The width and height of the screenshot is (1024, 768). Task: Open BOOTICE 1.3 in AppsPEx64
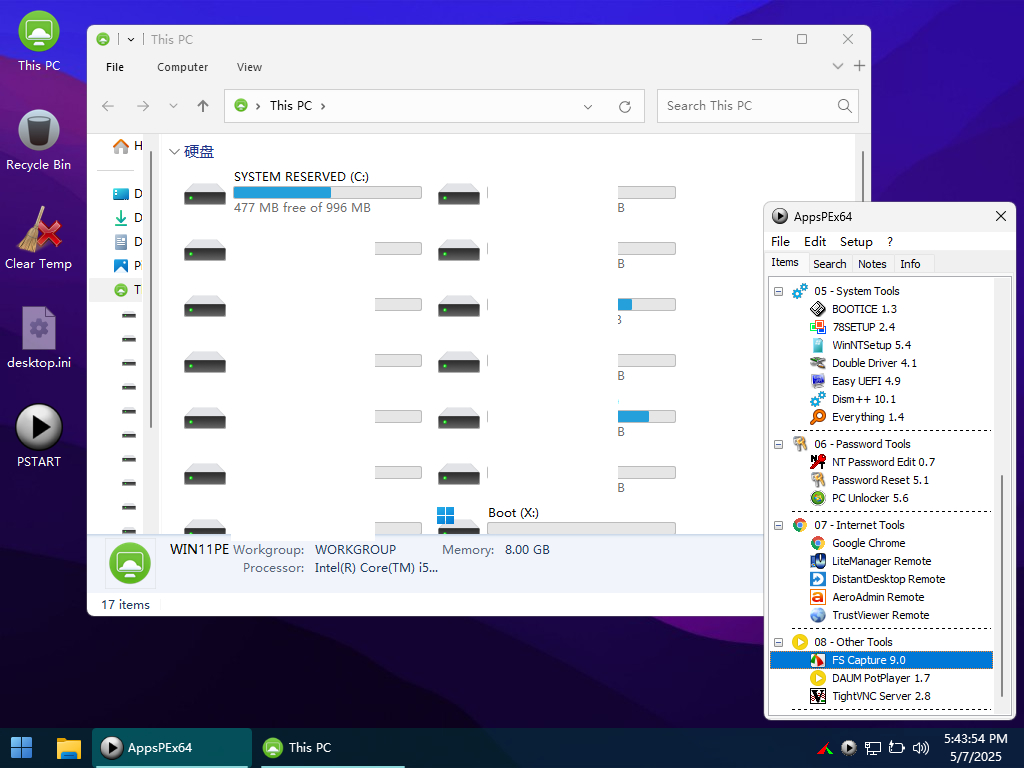pyautogui.click(x=863, y=309)
